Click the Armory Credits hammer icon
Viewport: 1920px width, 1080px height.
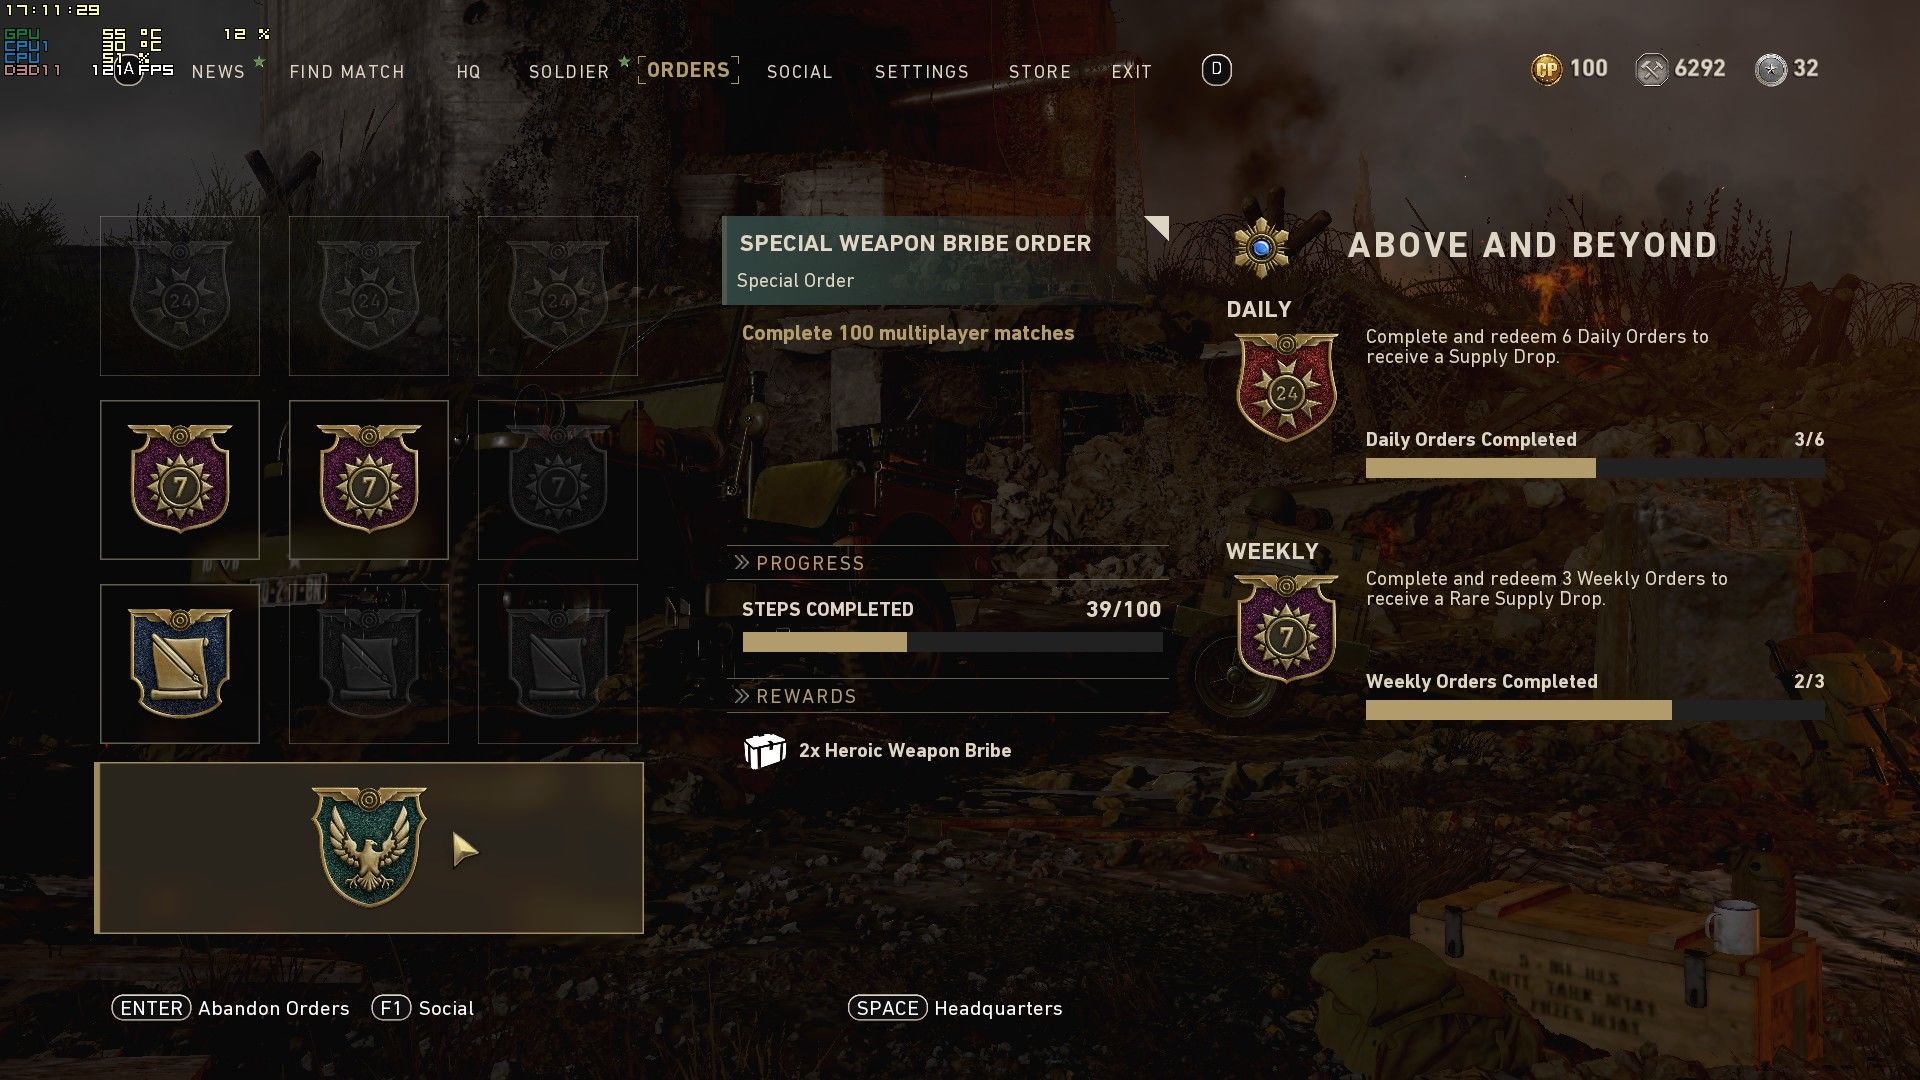tap(1651, 69)
